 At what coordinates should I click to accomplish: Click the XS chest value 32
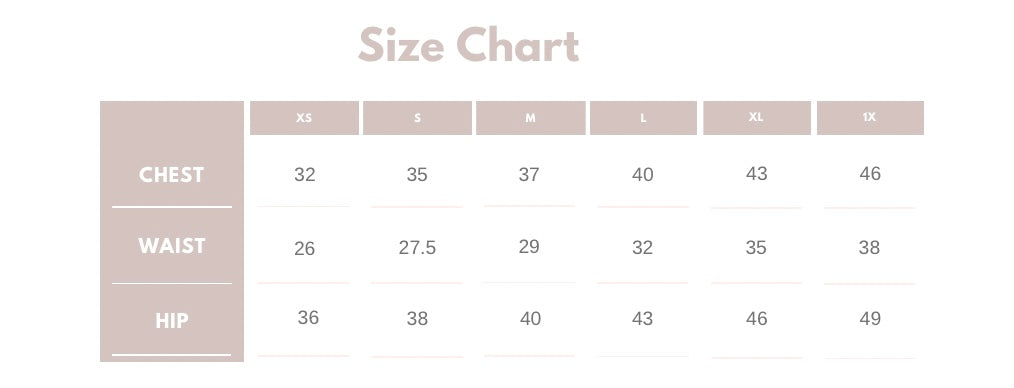pyautogui.click(x=305, y=175)
